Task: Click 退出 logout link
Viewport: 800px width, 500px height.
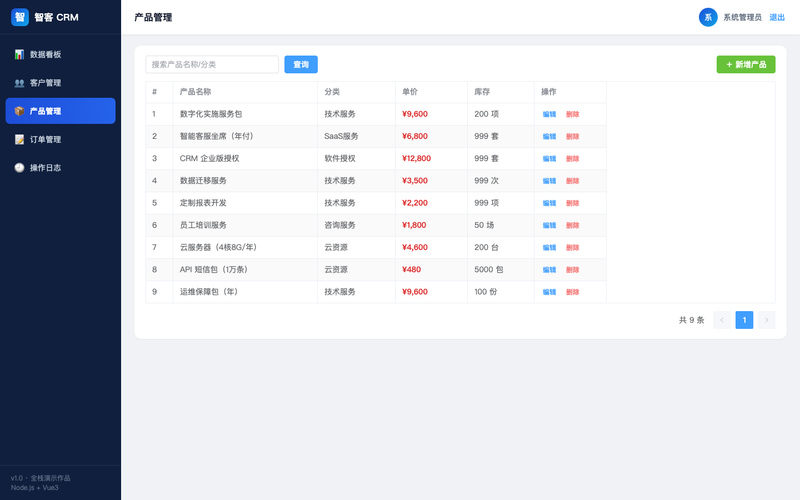Action: click(777, 17)
